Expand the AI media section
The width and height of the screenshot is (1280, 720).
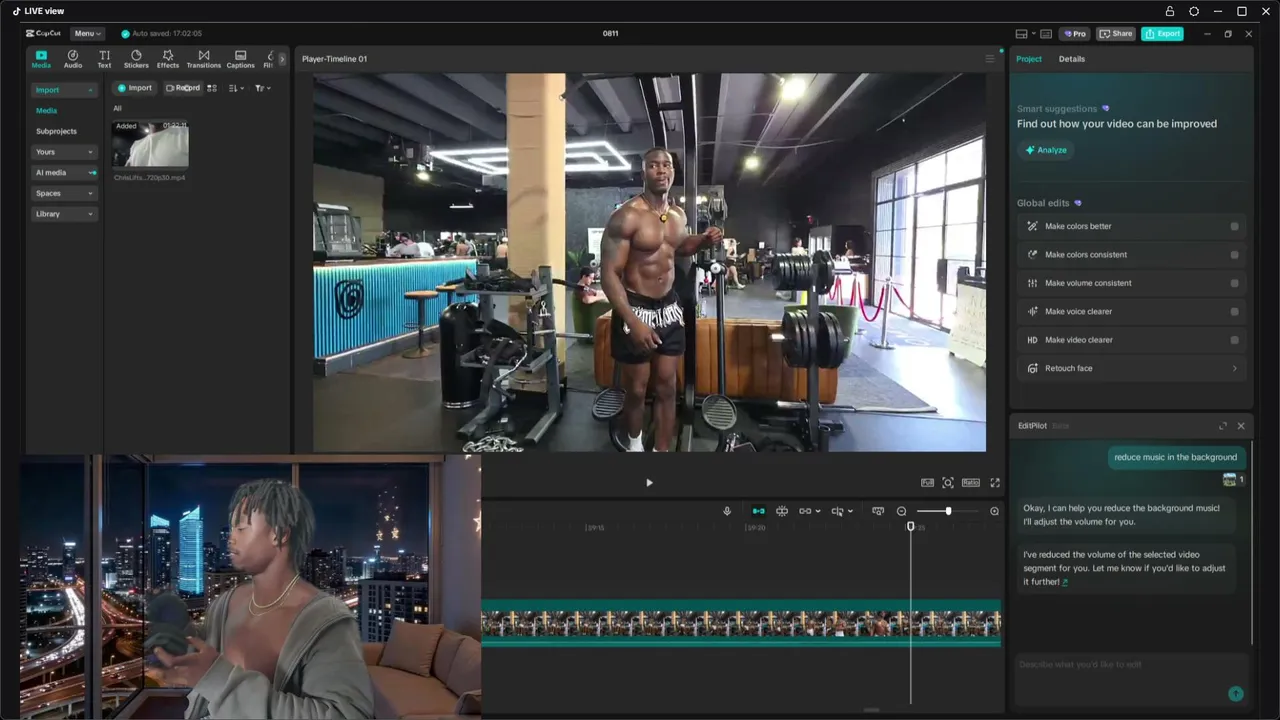tap(64, 173)
